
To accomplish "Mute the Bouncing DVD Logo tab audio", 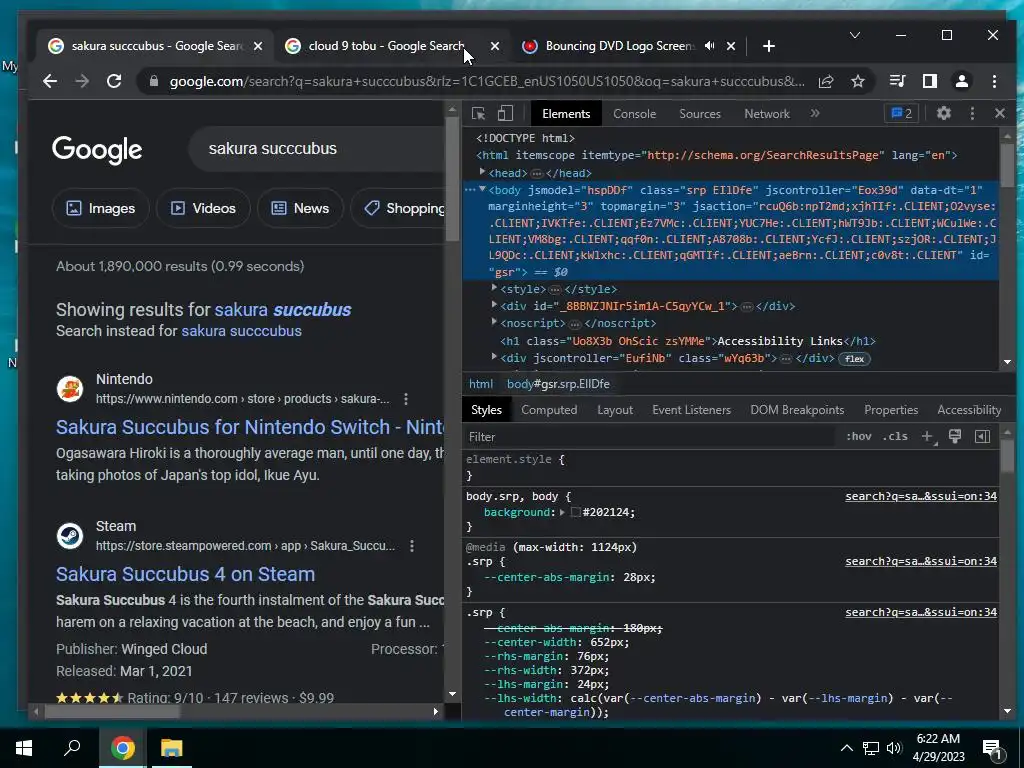I will point(710,46).
